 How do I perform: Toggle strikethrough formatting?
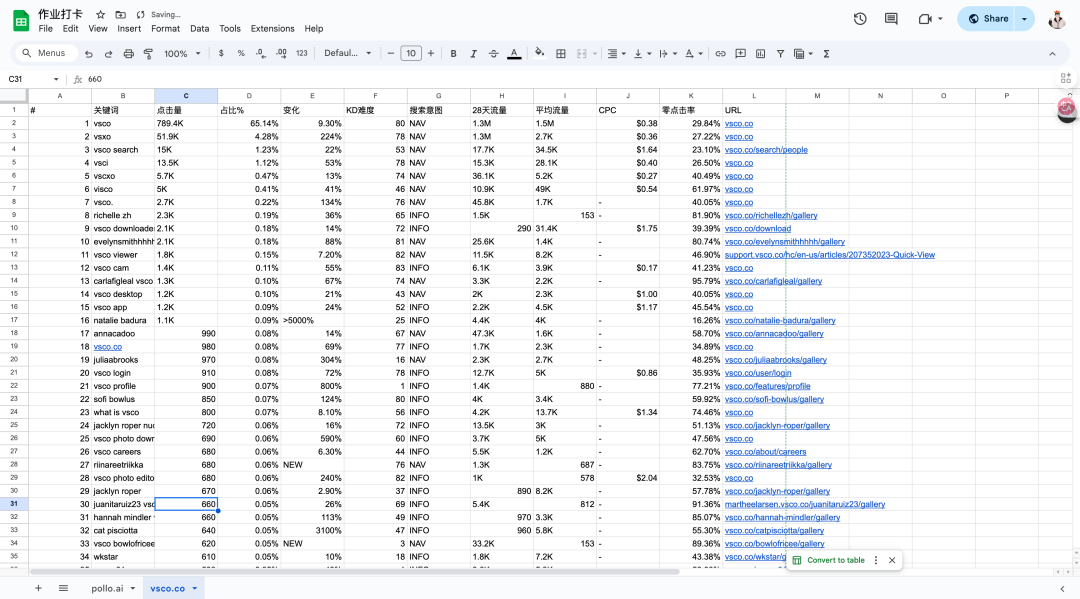pyautogui.click(x=493, y=54)
